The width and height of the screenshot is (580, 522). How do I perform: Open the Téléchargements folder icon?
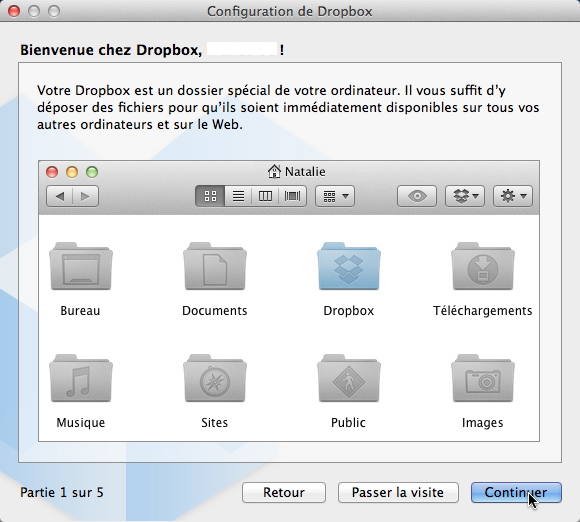pos(483,266)
